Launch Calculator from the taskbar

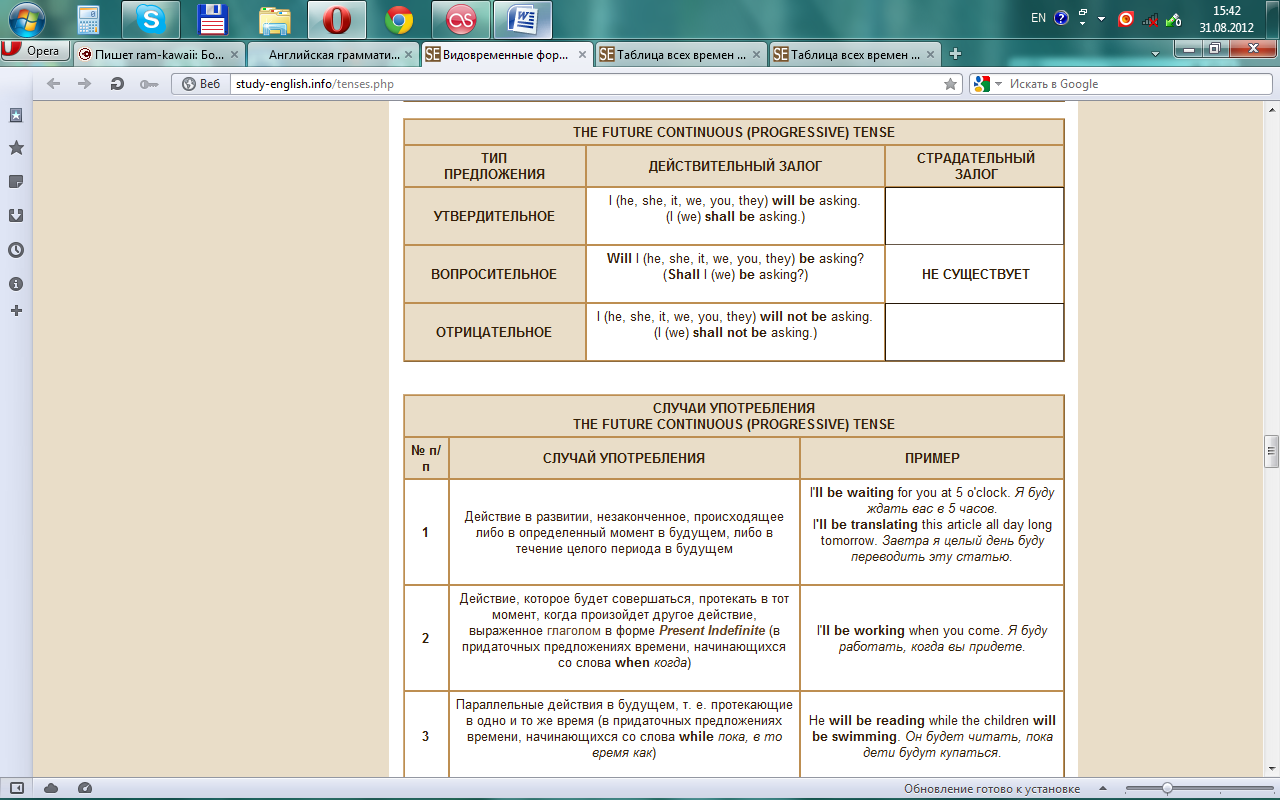[87, 19]
